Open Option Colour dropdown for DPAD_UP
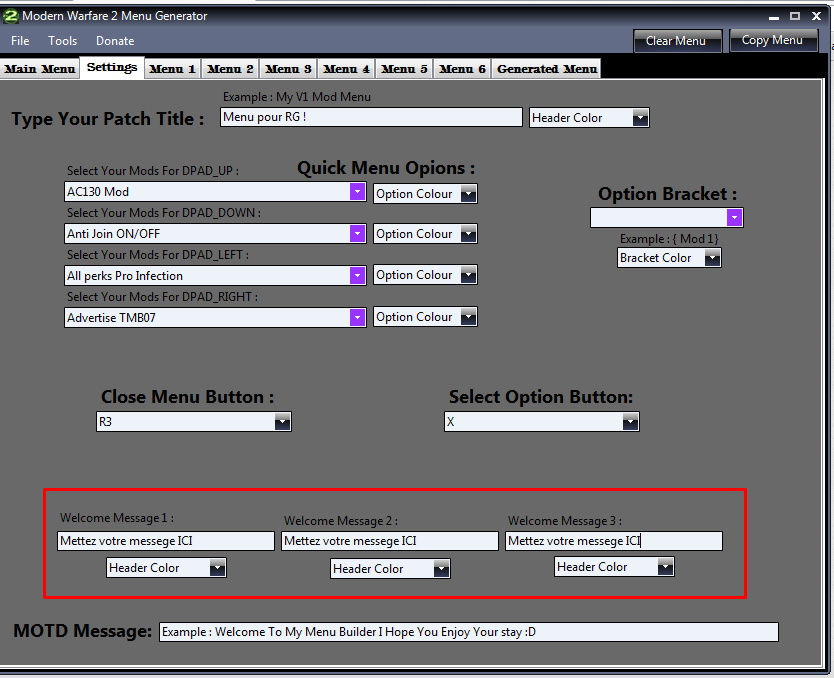The width and height of the screenshot is (834, 678). point(425,194)
